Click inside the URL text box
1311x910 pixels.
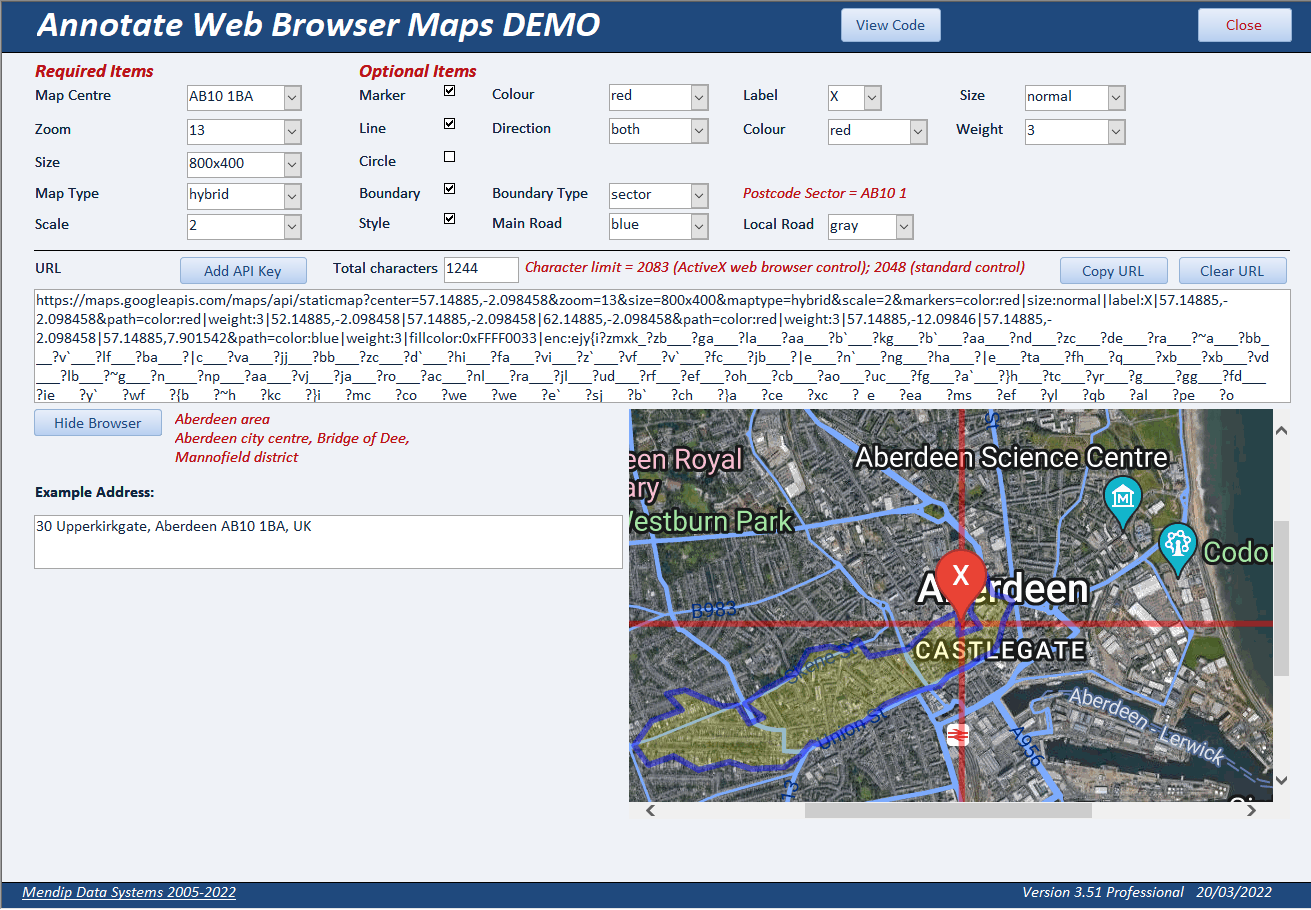[x=660, y=346]
